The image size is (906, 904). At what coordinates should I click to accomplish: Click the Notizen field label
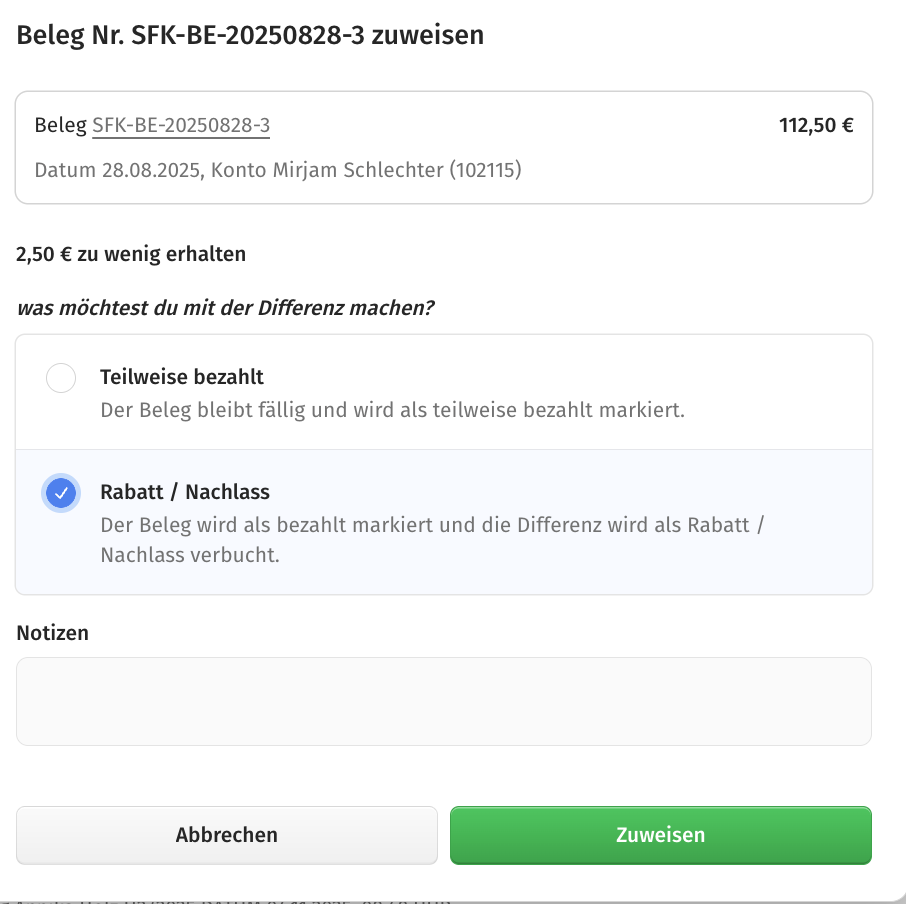coord(52,633)
